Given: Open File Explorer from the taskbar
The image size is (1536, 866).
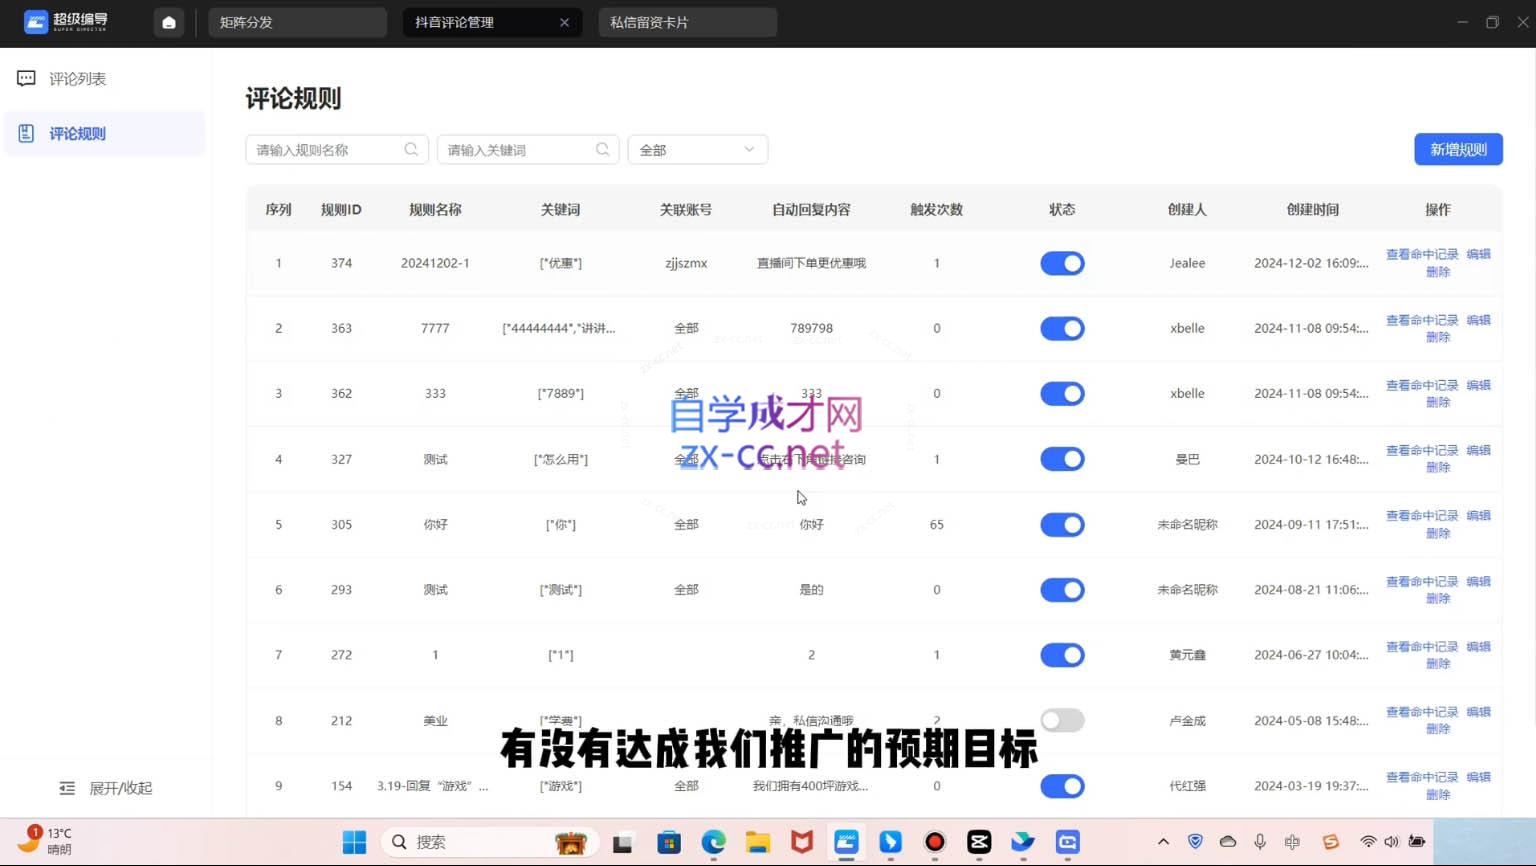Looking at the screenshot, I should pyautogui.click(x=757, y=842).
